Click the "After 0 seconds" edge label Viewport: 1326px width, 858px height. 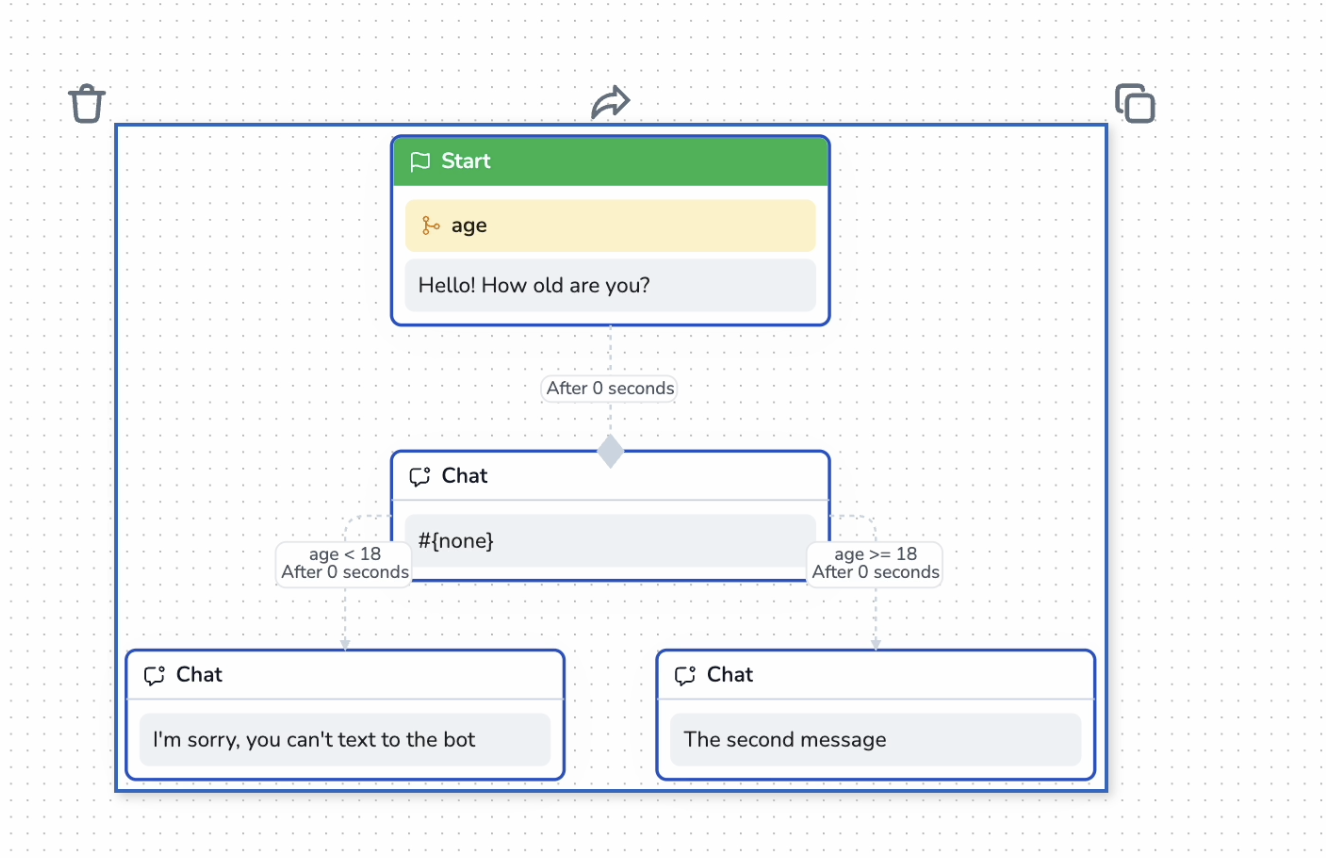click(610, 388)
